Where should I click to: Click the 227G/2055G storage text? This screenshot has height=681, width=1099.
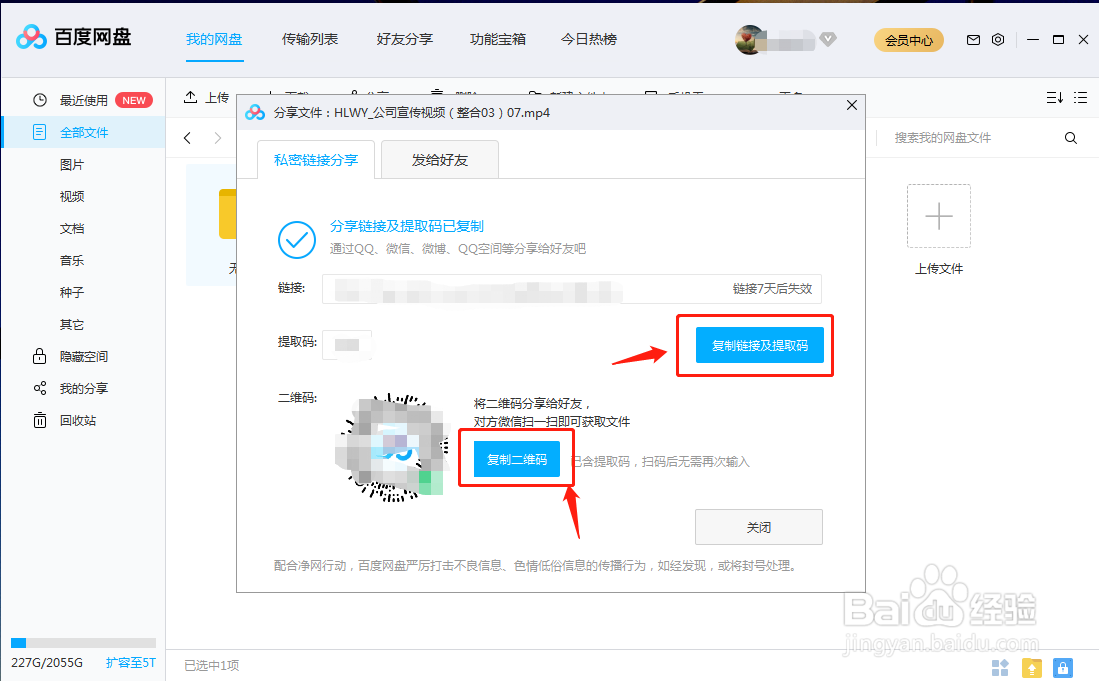click(x=47, y=663)
